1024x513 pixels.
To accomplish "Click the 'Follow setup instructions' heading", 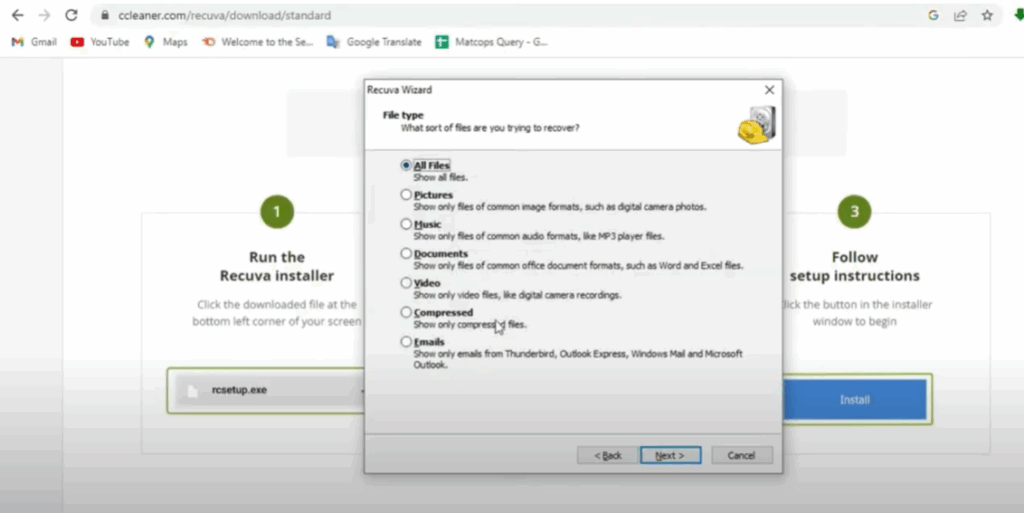I will (855, 266).
